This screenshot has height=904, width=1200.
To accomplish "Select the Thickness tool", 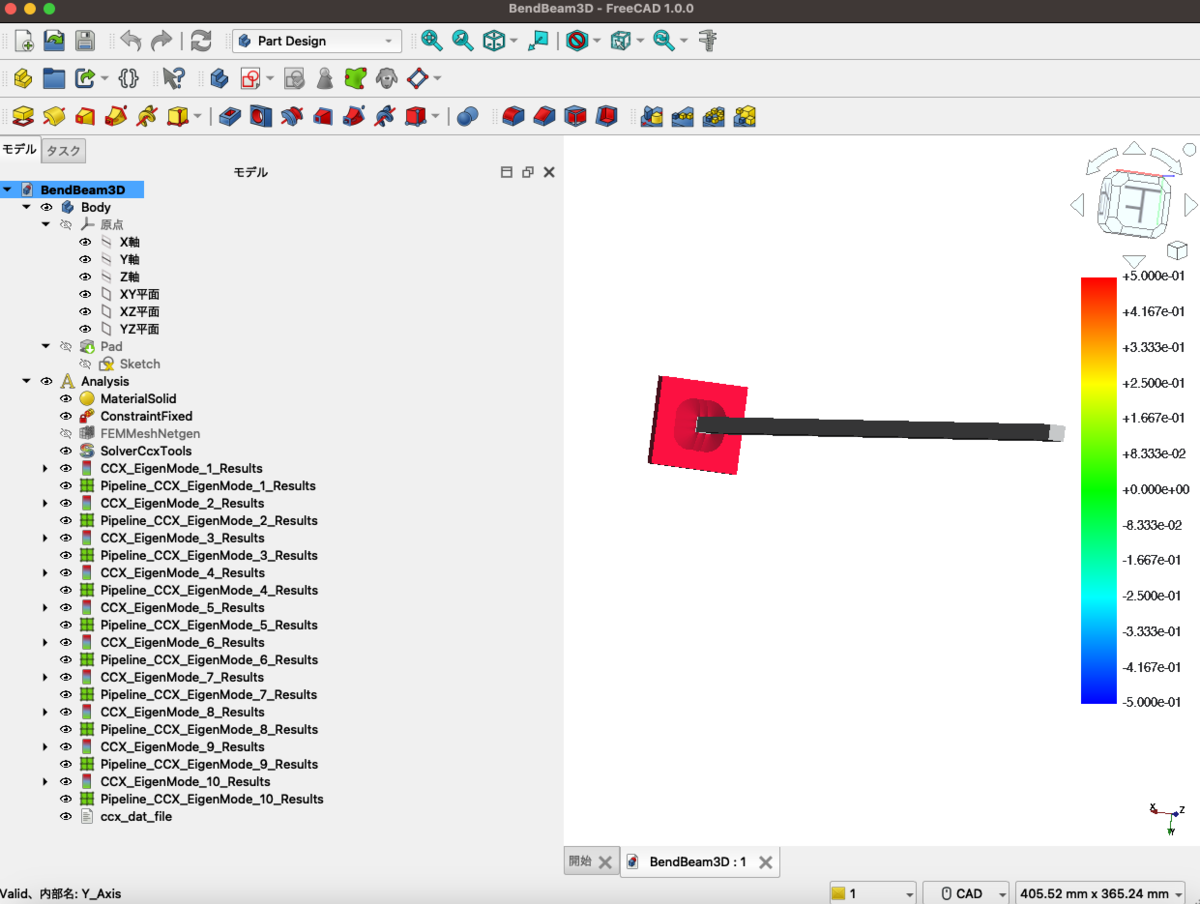I will (606, 116).
